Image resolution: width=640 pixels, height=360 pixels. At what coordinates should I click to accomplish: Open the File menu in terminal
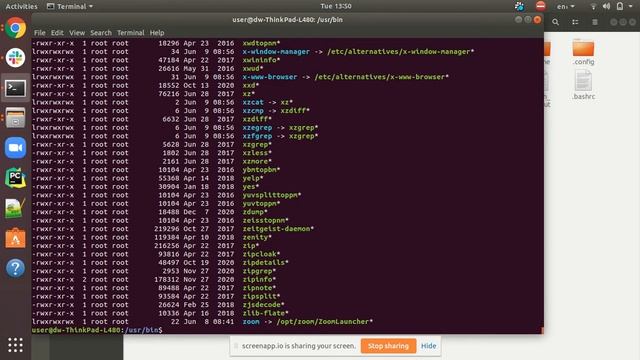40,33
